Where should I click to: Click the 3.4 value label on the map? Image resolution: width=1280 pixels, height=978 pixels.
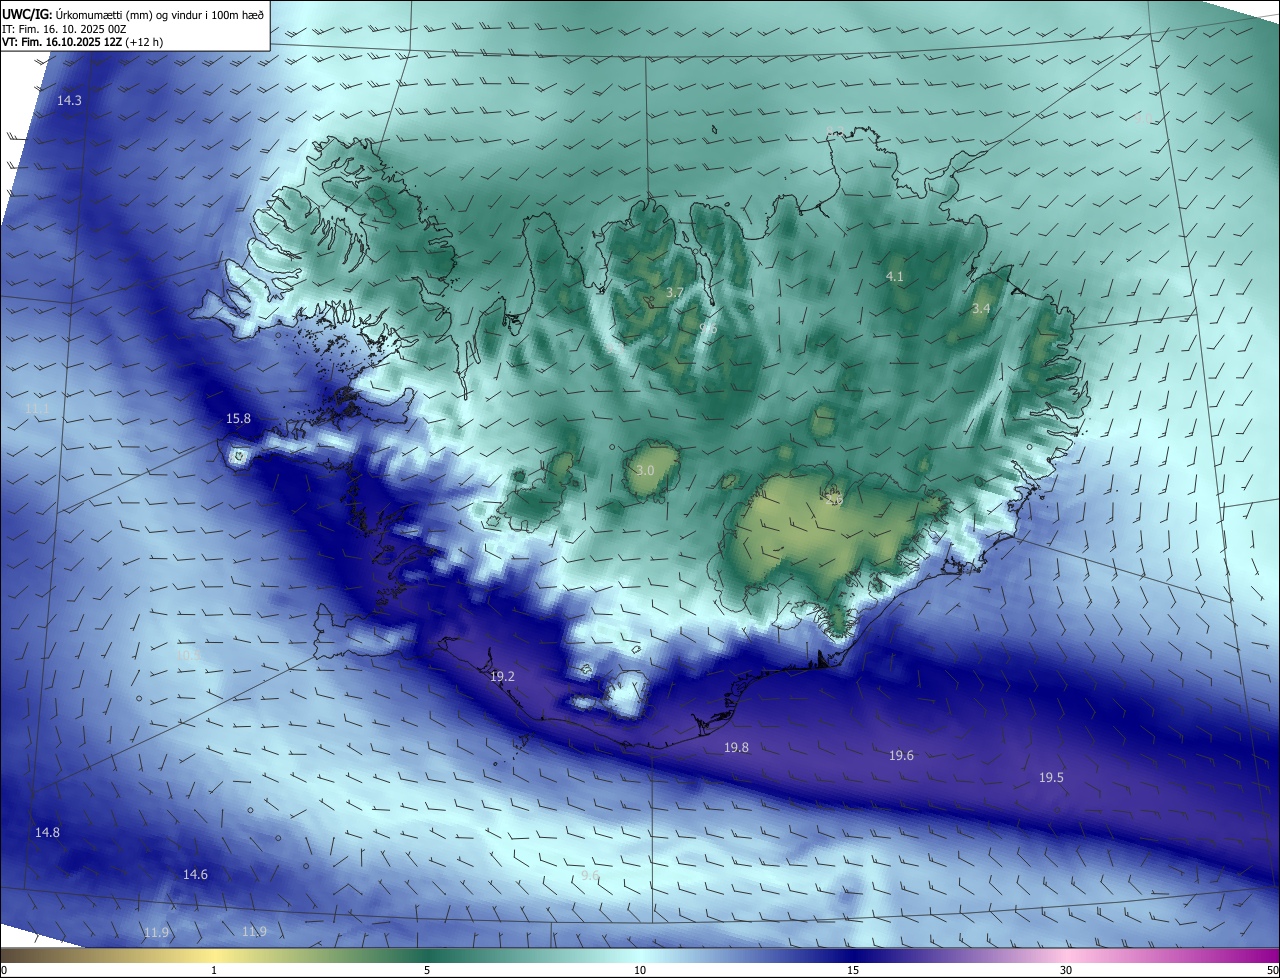(x=981, y=309)
